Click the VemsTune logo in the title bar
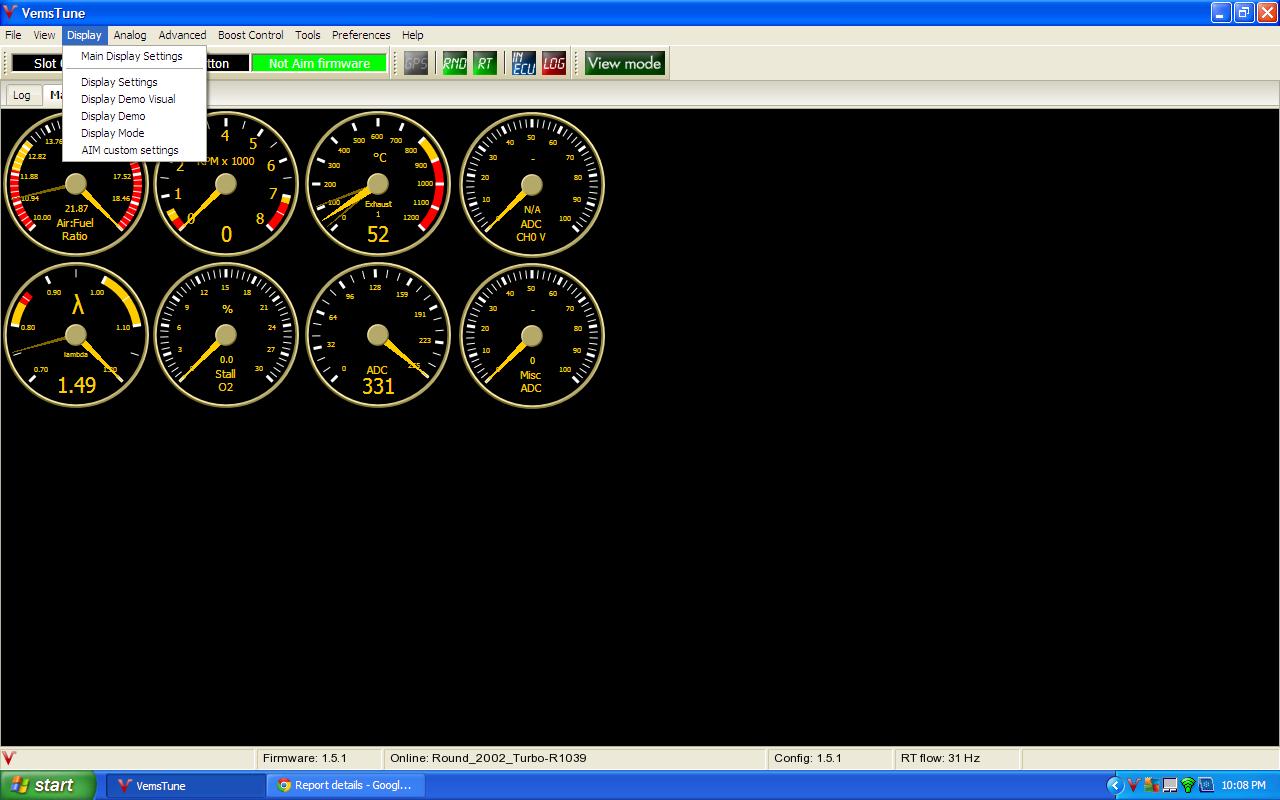The width and height of the screenshot is (1280, 800). (11, 13)
